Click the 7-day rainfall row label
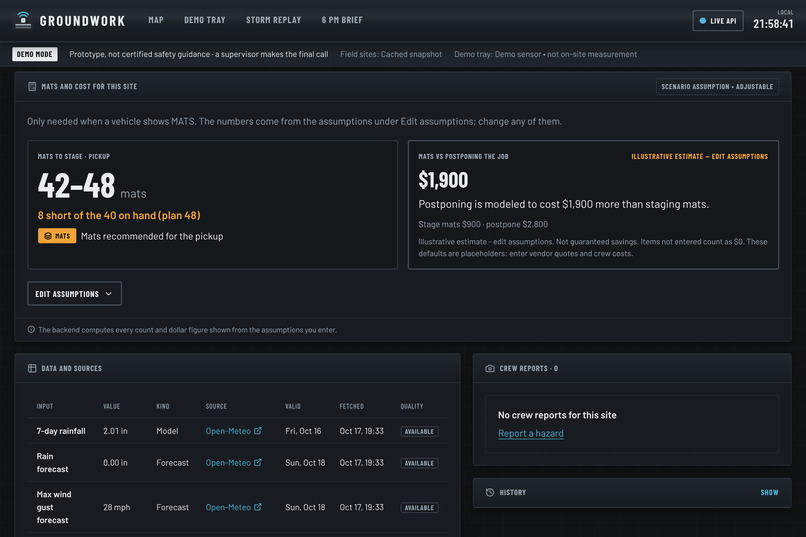806x537 pixels. click(x=61, y=431)
